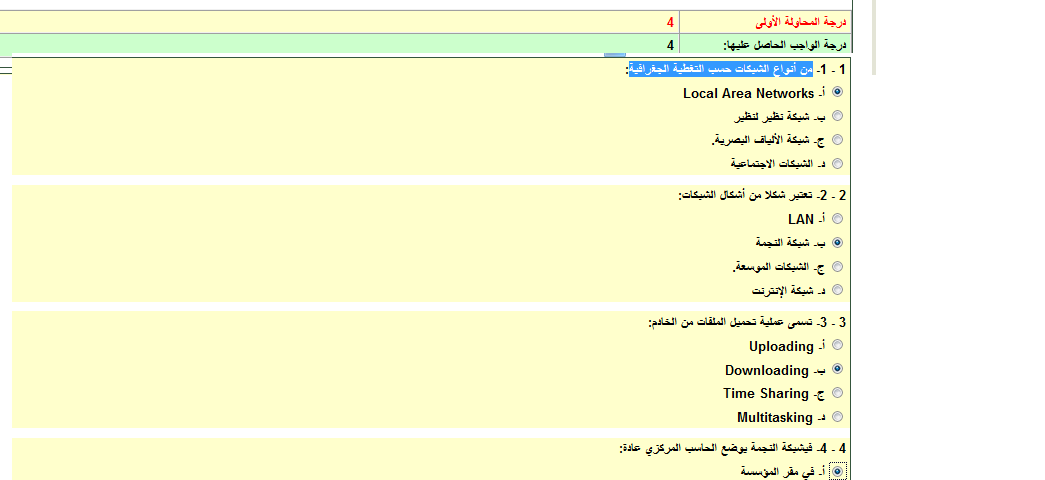
Task: Pick radio option 'شبكة الإنترنت'
Action: click(837, 289)
